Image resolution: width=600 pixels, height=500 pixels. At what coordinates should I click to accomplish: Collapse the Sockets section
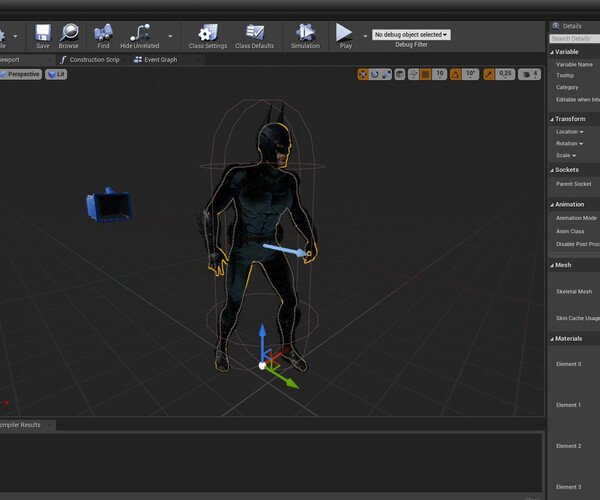coord(552,170)
